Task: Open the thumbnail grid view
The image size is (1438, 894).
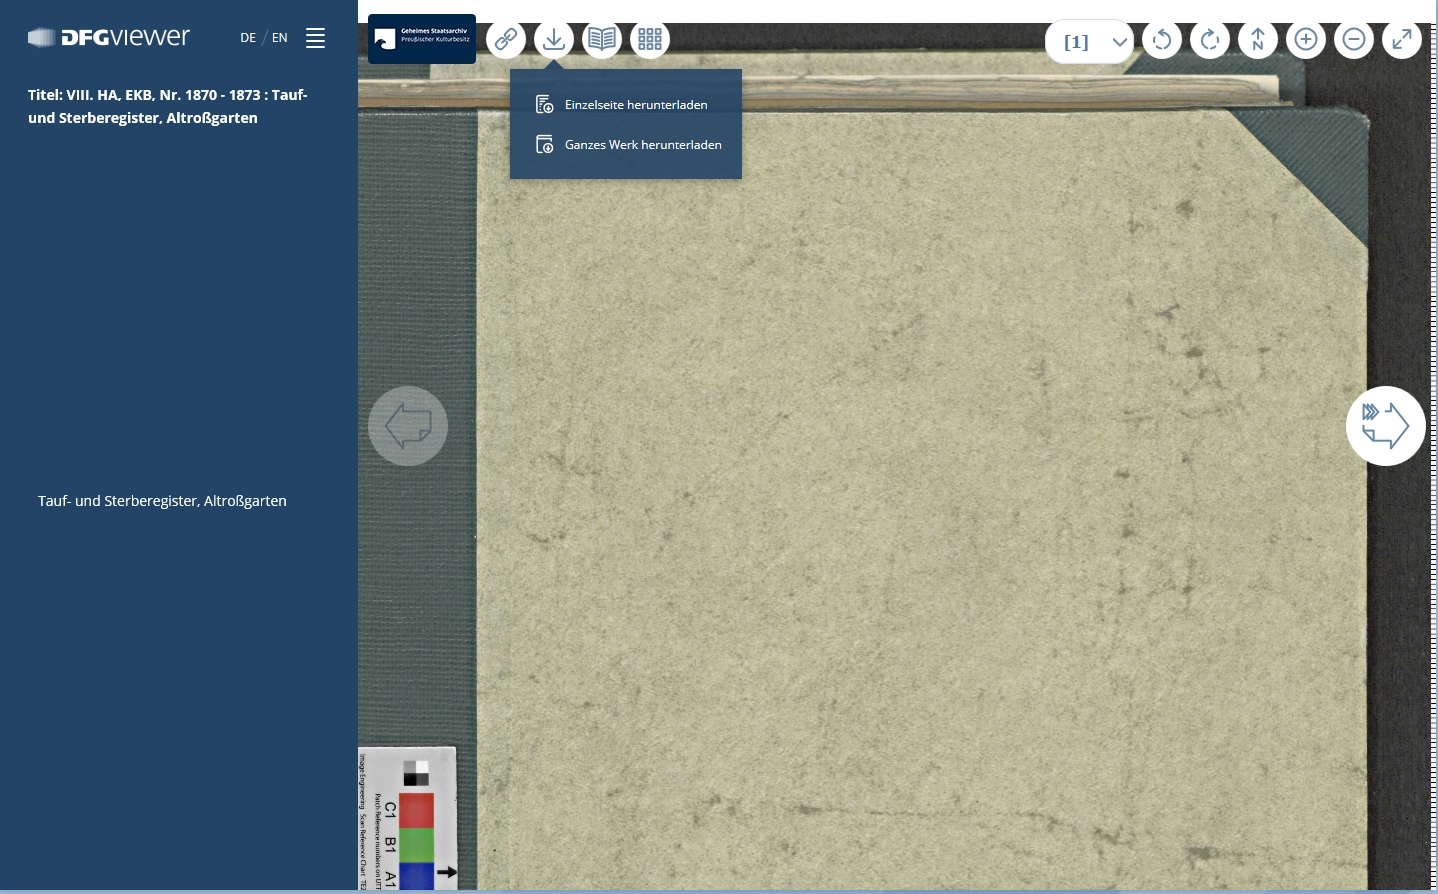Action: tap(650, 39)
